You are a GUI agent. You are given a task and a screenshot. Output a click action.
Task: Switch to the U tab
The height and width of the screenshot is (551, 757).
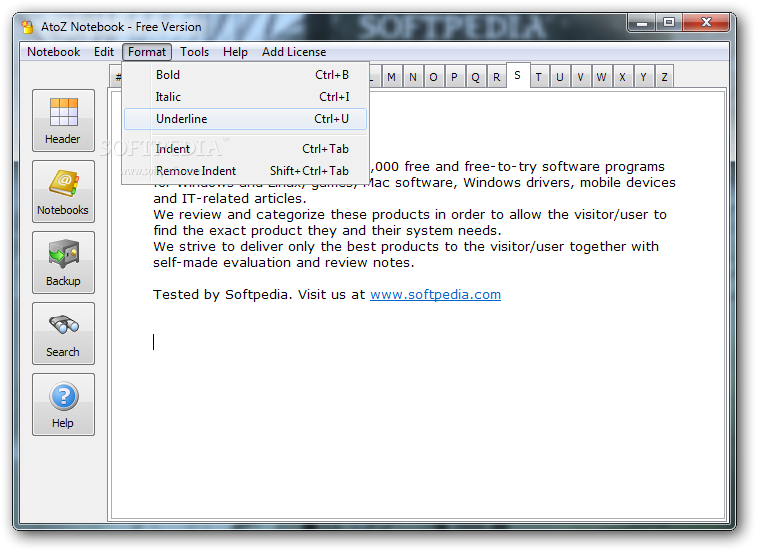point(560,77)
